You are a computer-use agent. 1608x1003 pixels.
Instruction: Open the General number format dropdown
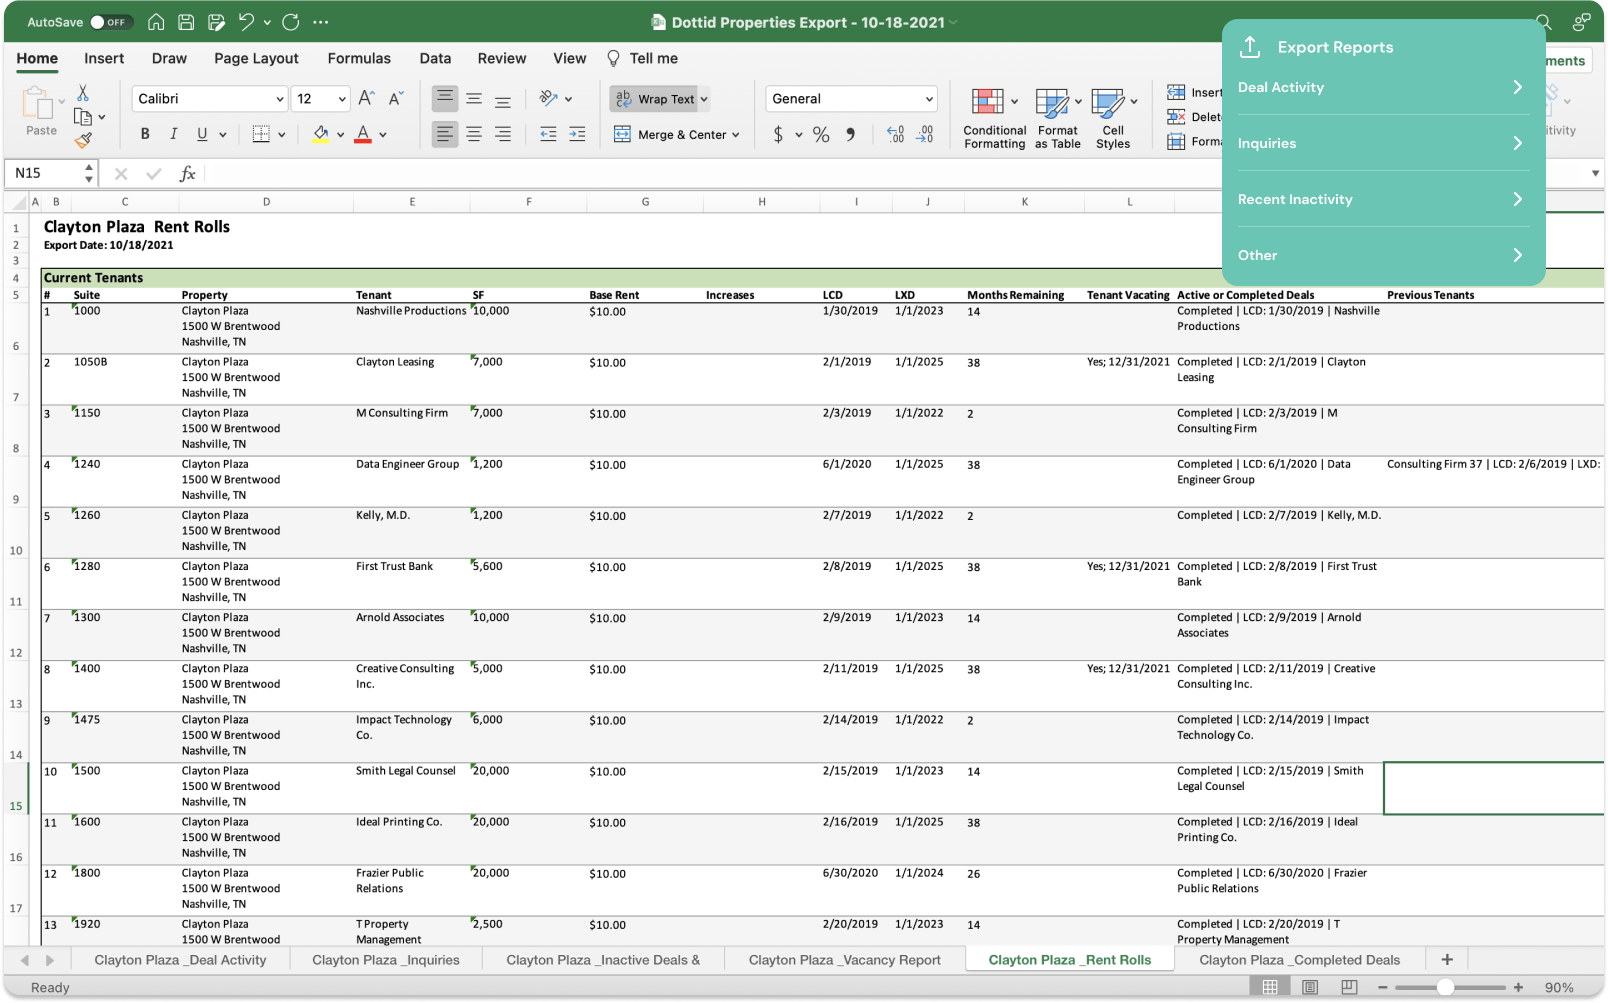[852, 99]
